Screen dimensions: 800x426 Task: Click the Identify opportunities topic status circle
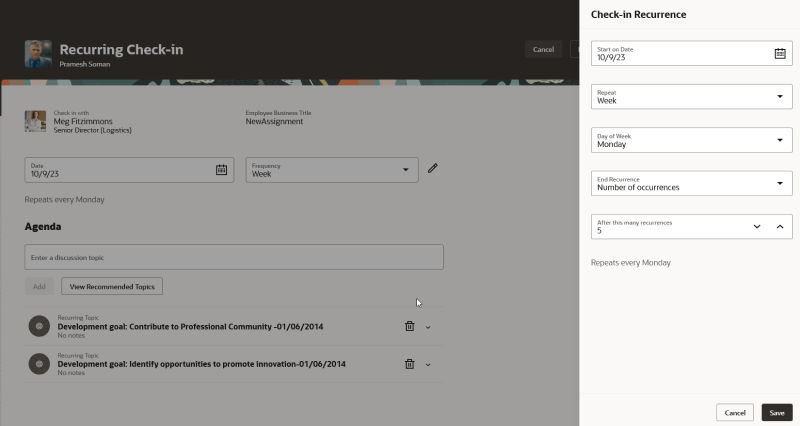[x=39, y=364]
